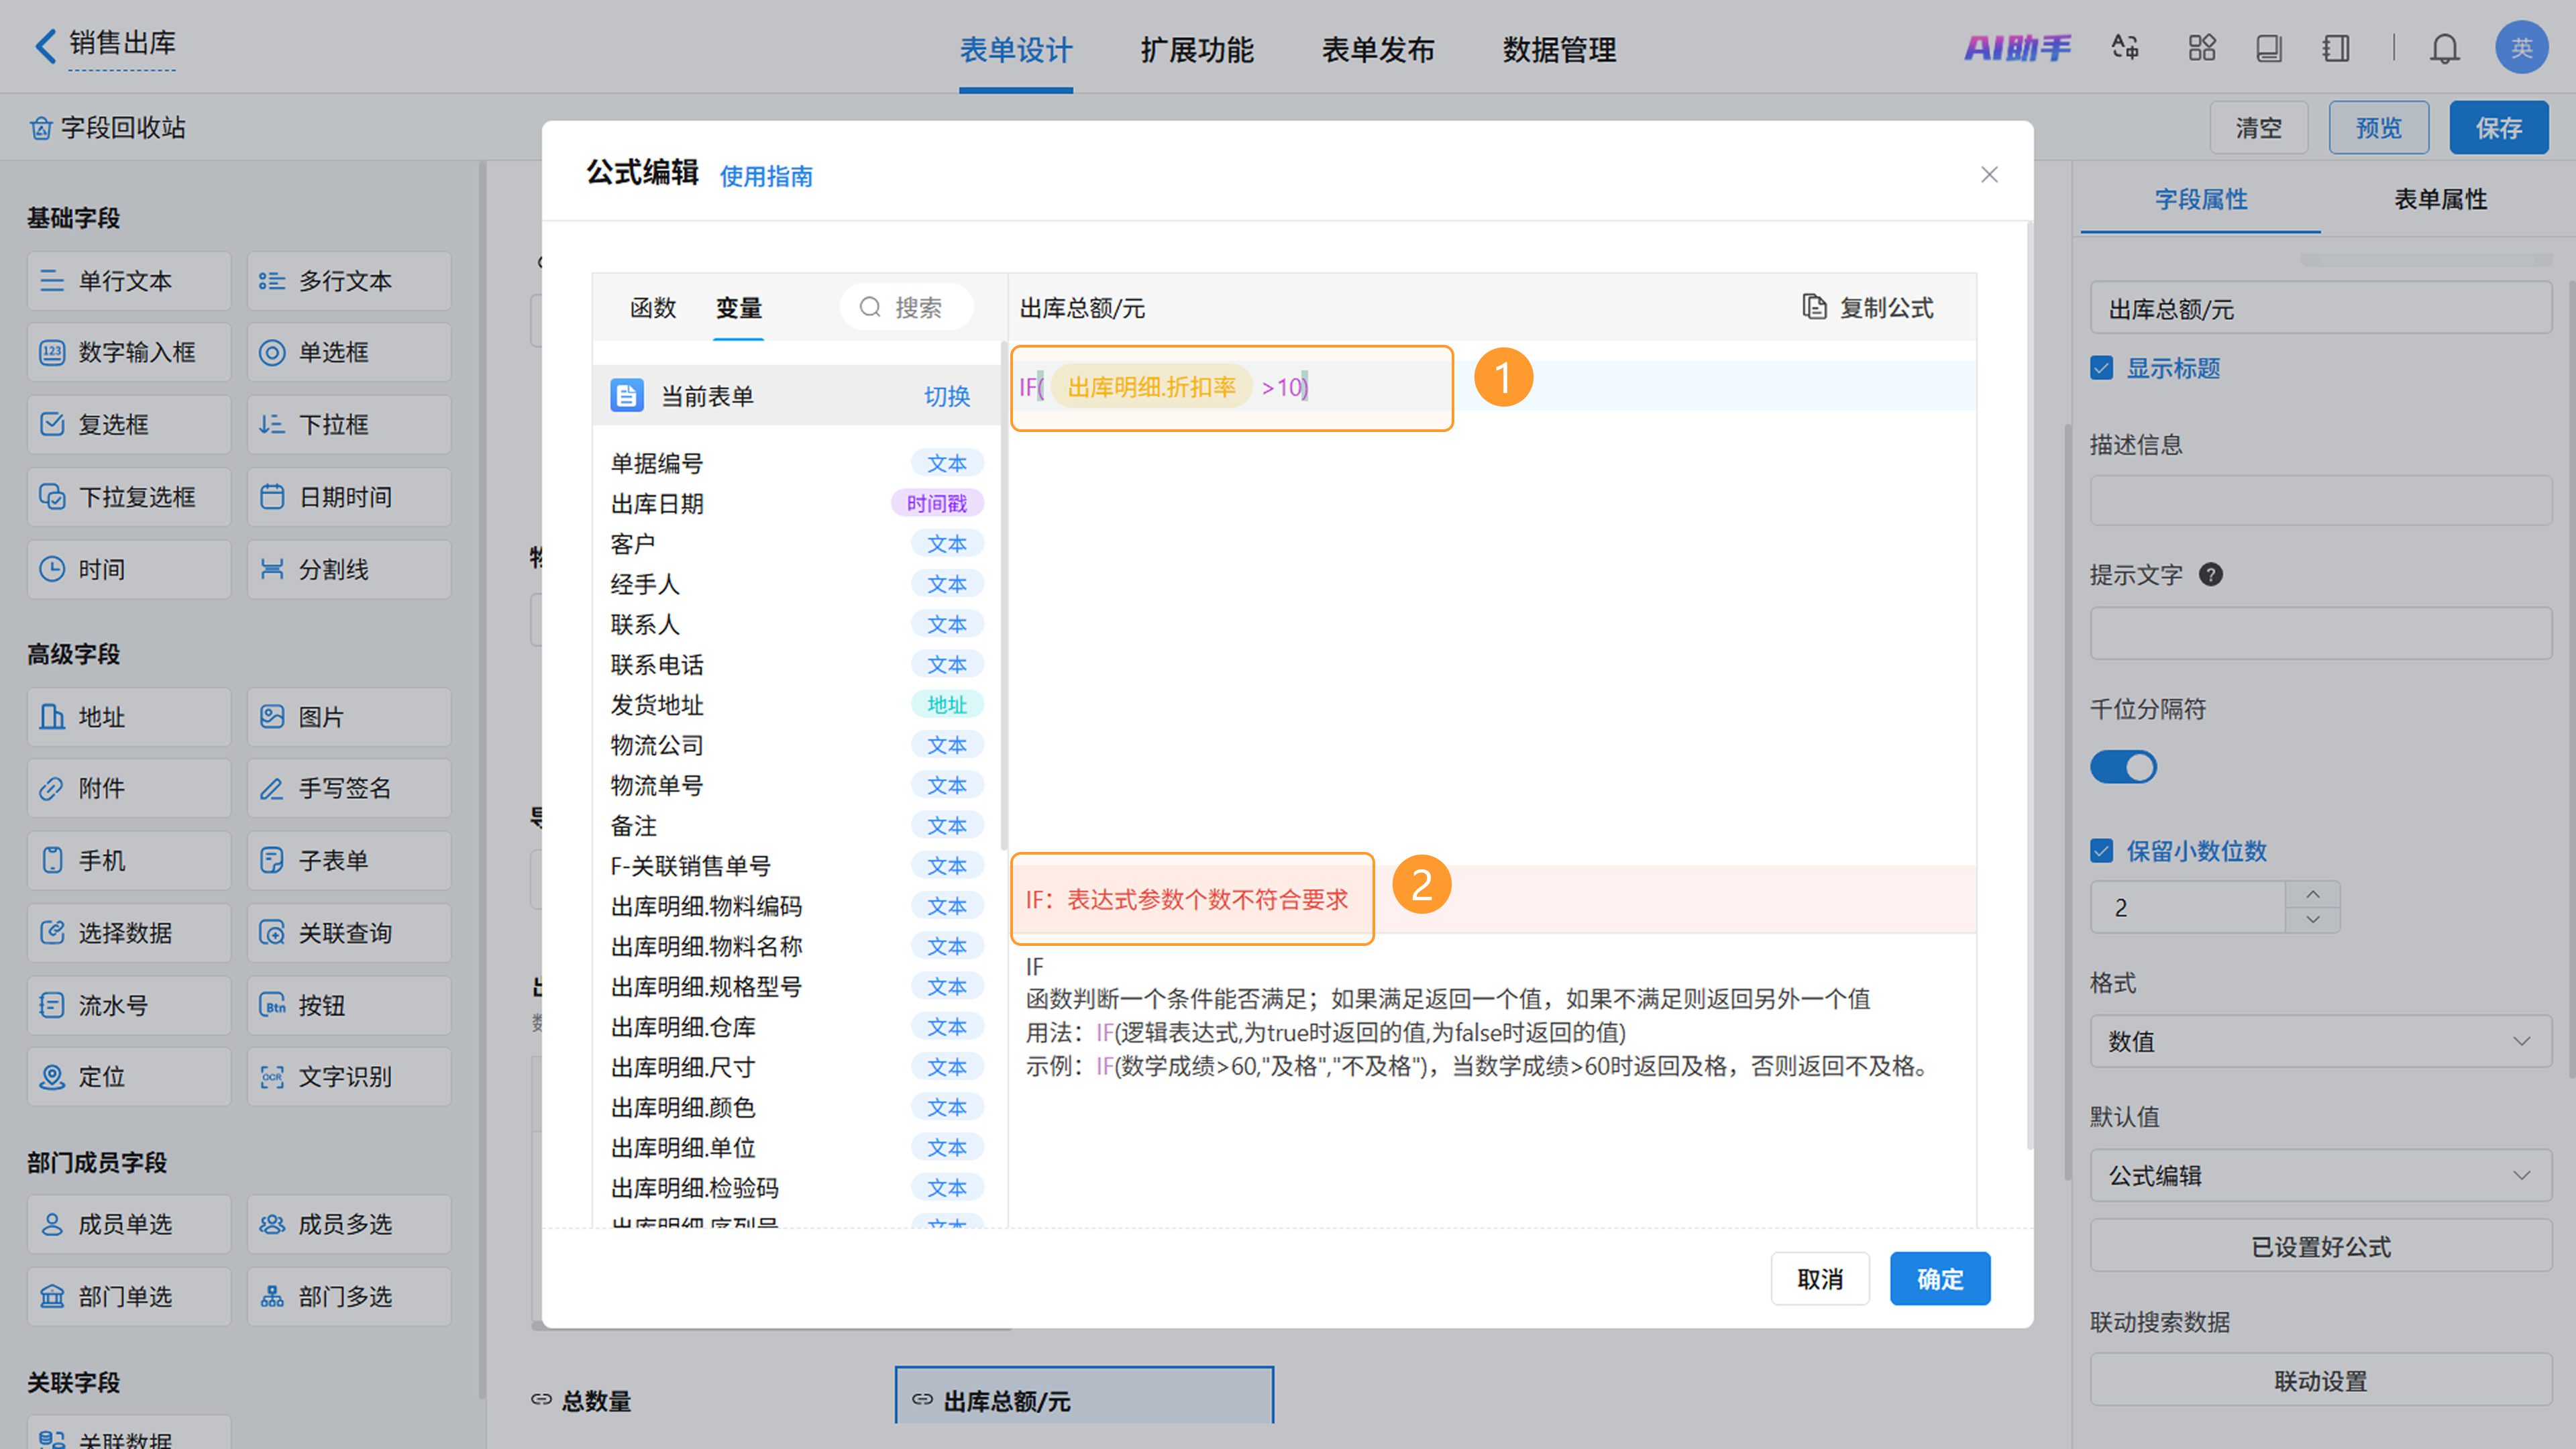Uncheck the 保留小数位数 checkbox
2576x1449 pixels.
2101,851
